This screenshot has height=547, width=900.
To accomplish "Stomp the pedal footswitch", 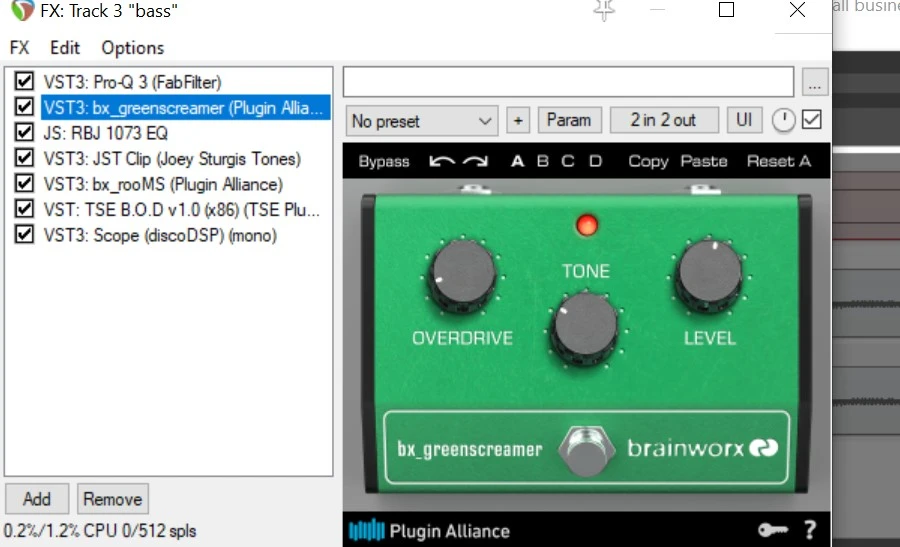I will [586, 451].
